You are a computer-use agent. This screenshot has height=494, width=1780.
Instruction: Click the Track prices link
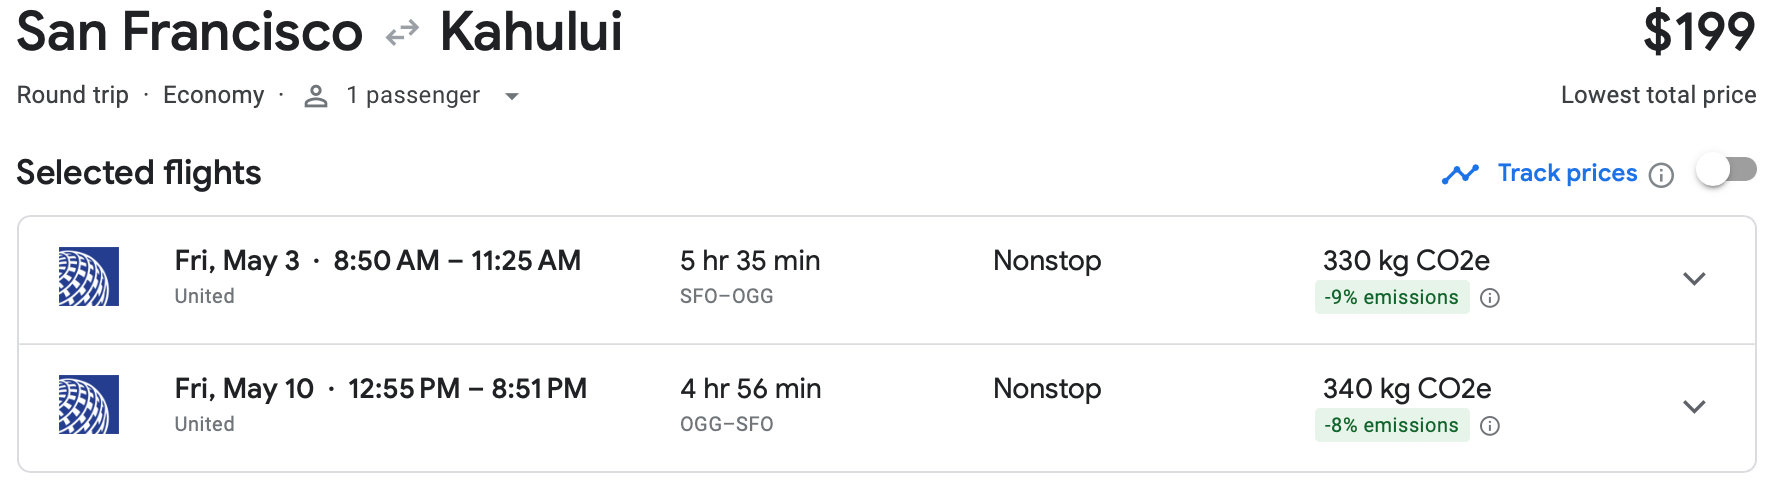point(1567,173)
